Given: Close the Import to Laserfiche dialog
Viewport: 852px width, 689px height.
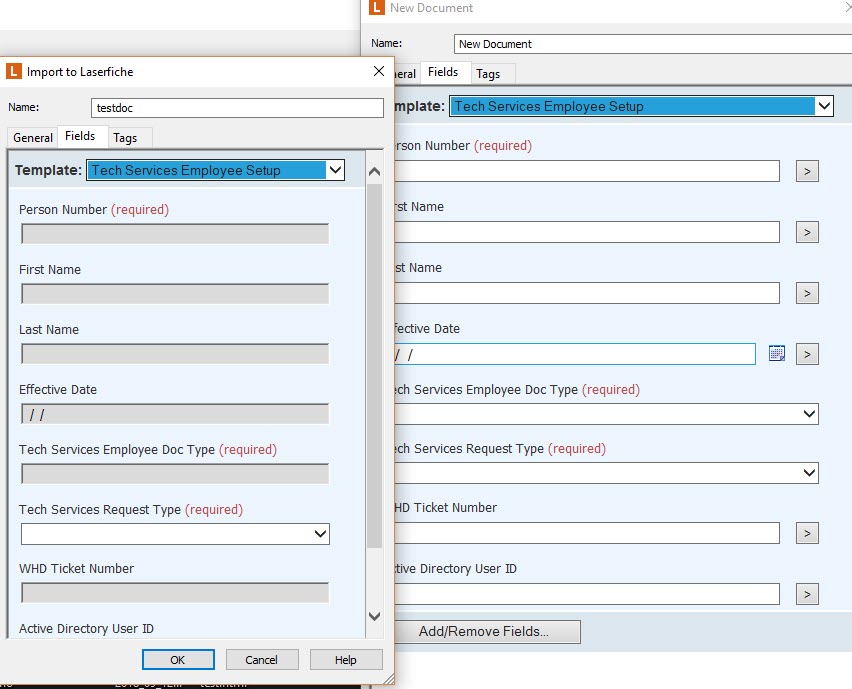Looking at the screenshot, I should coord(379,71).
